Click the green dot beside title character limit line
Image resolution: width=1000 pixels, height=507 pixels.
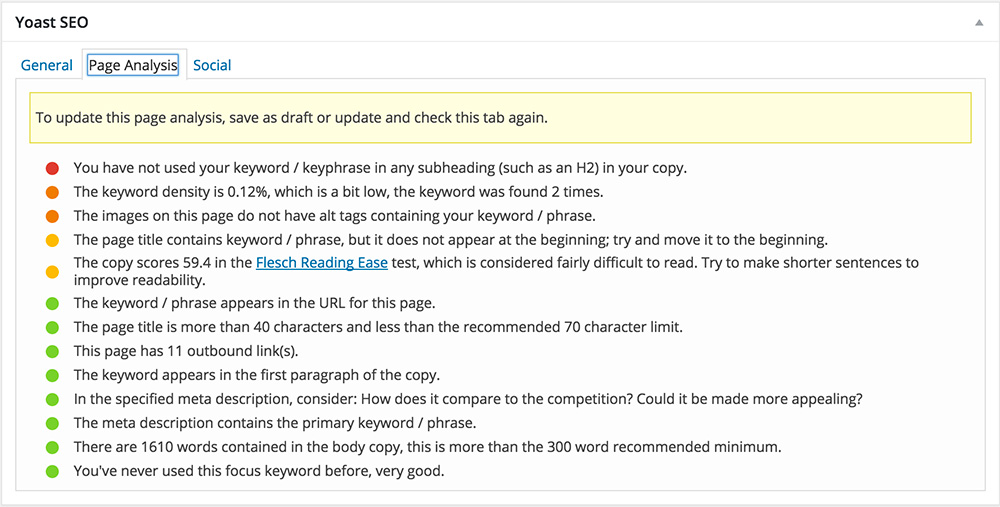52,327
